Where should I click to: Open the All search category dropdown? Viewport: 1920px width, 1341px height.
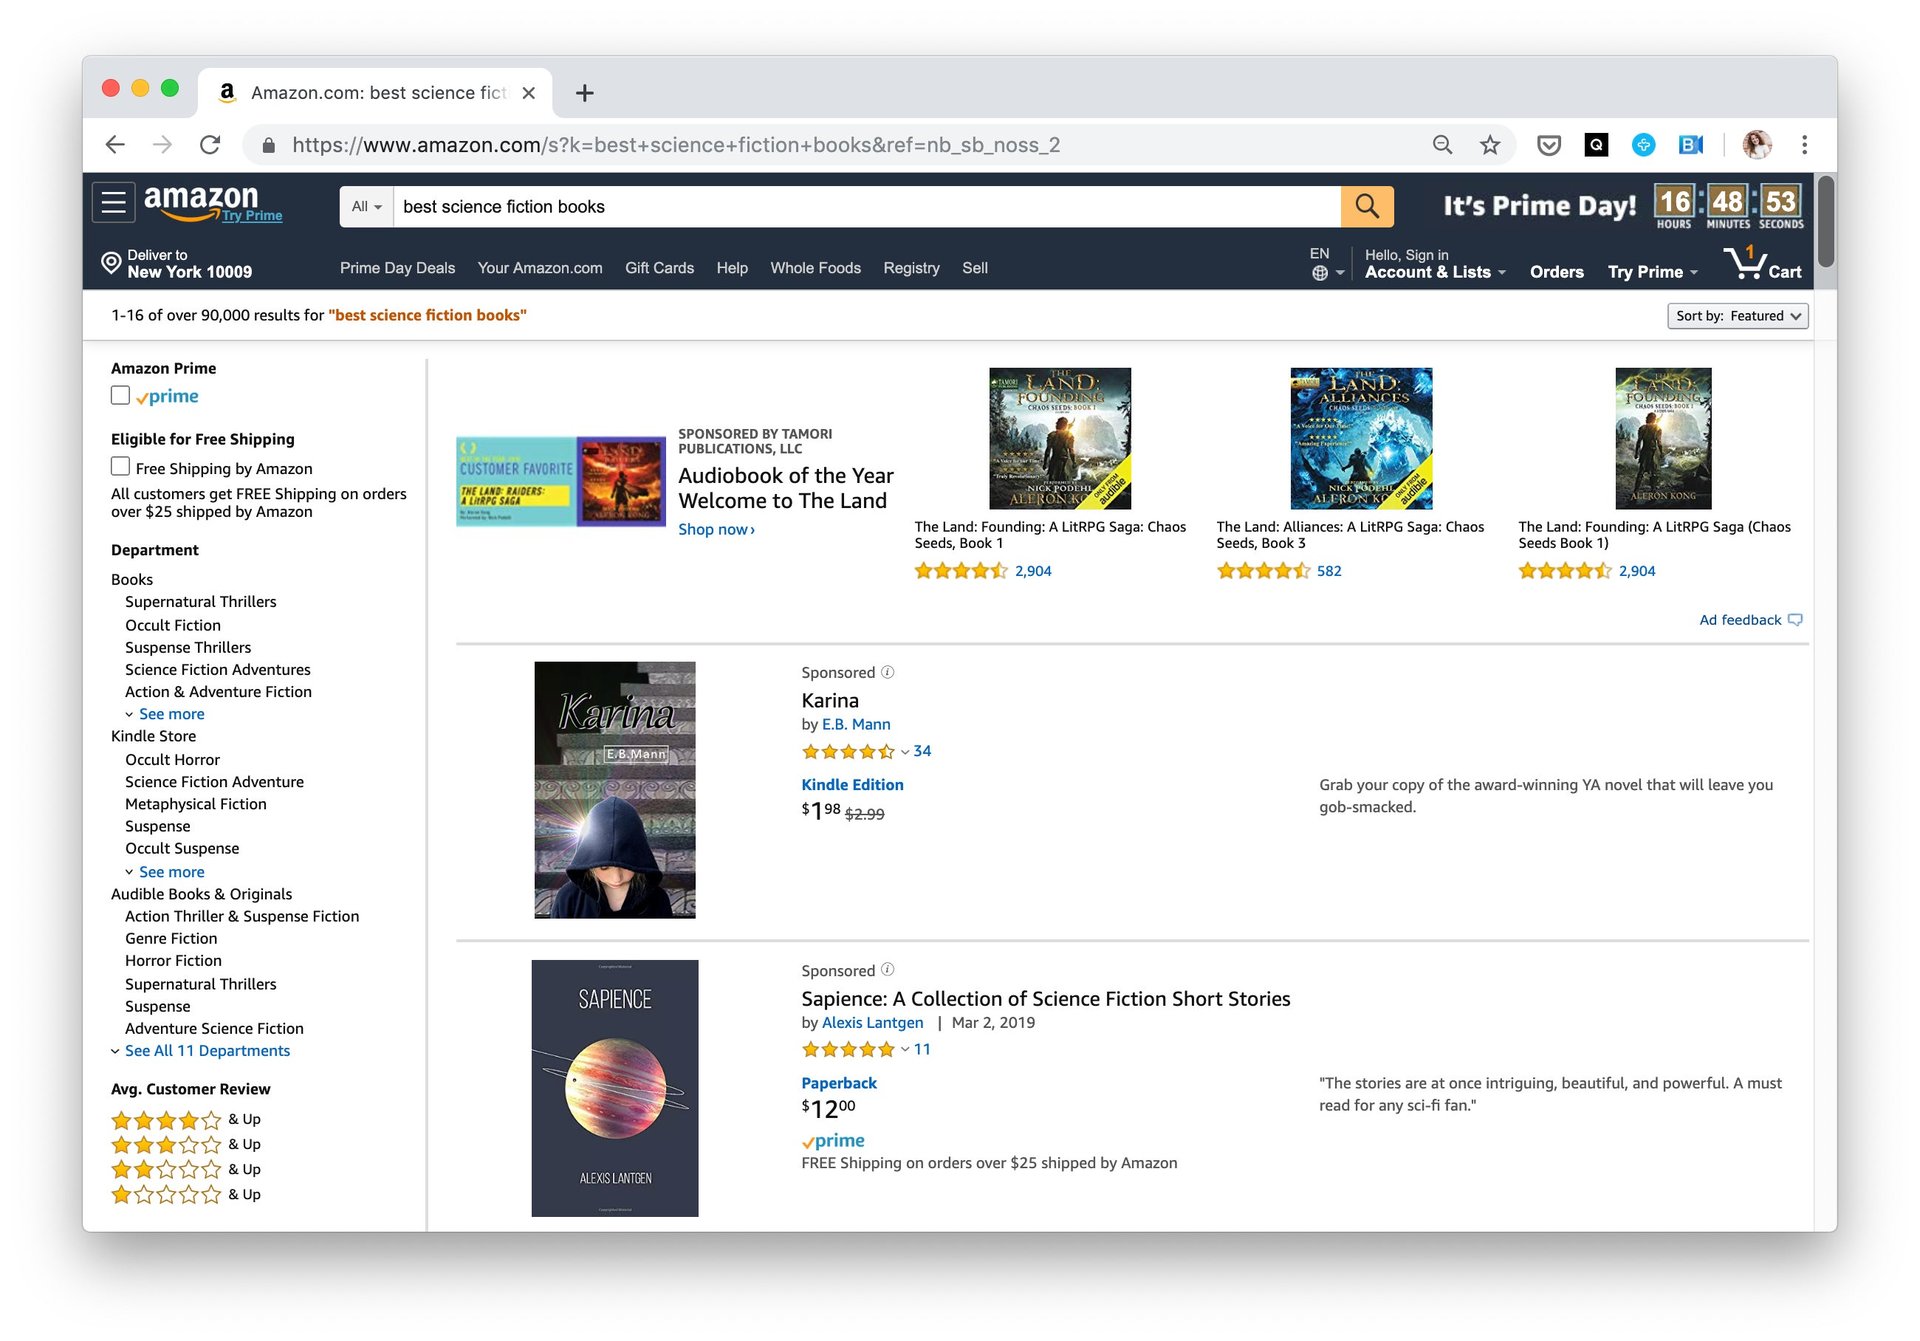click(367, 206)
